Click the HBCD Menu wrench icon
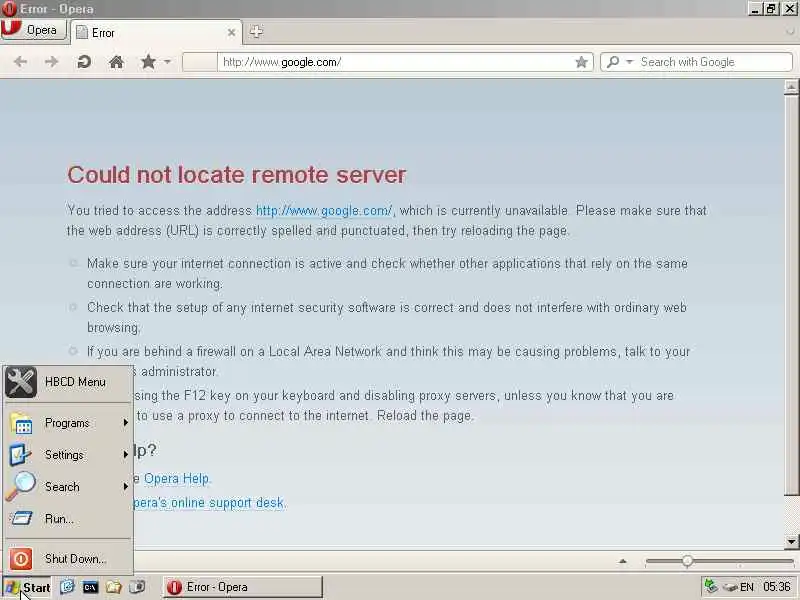This screenshot has width=800, height=600. click(x=21, y=382)
